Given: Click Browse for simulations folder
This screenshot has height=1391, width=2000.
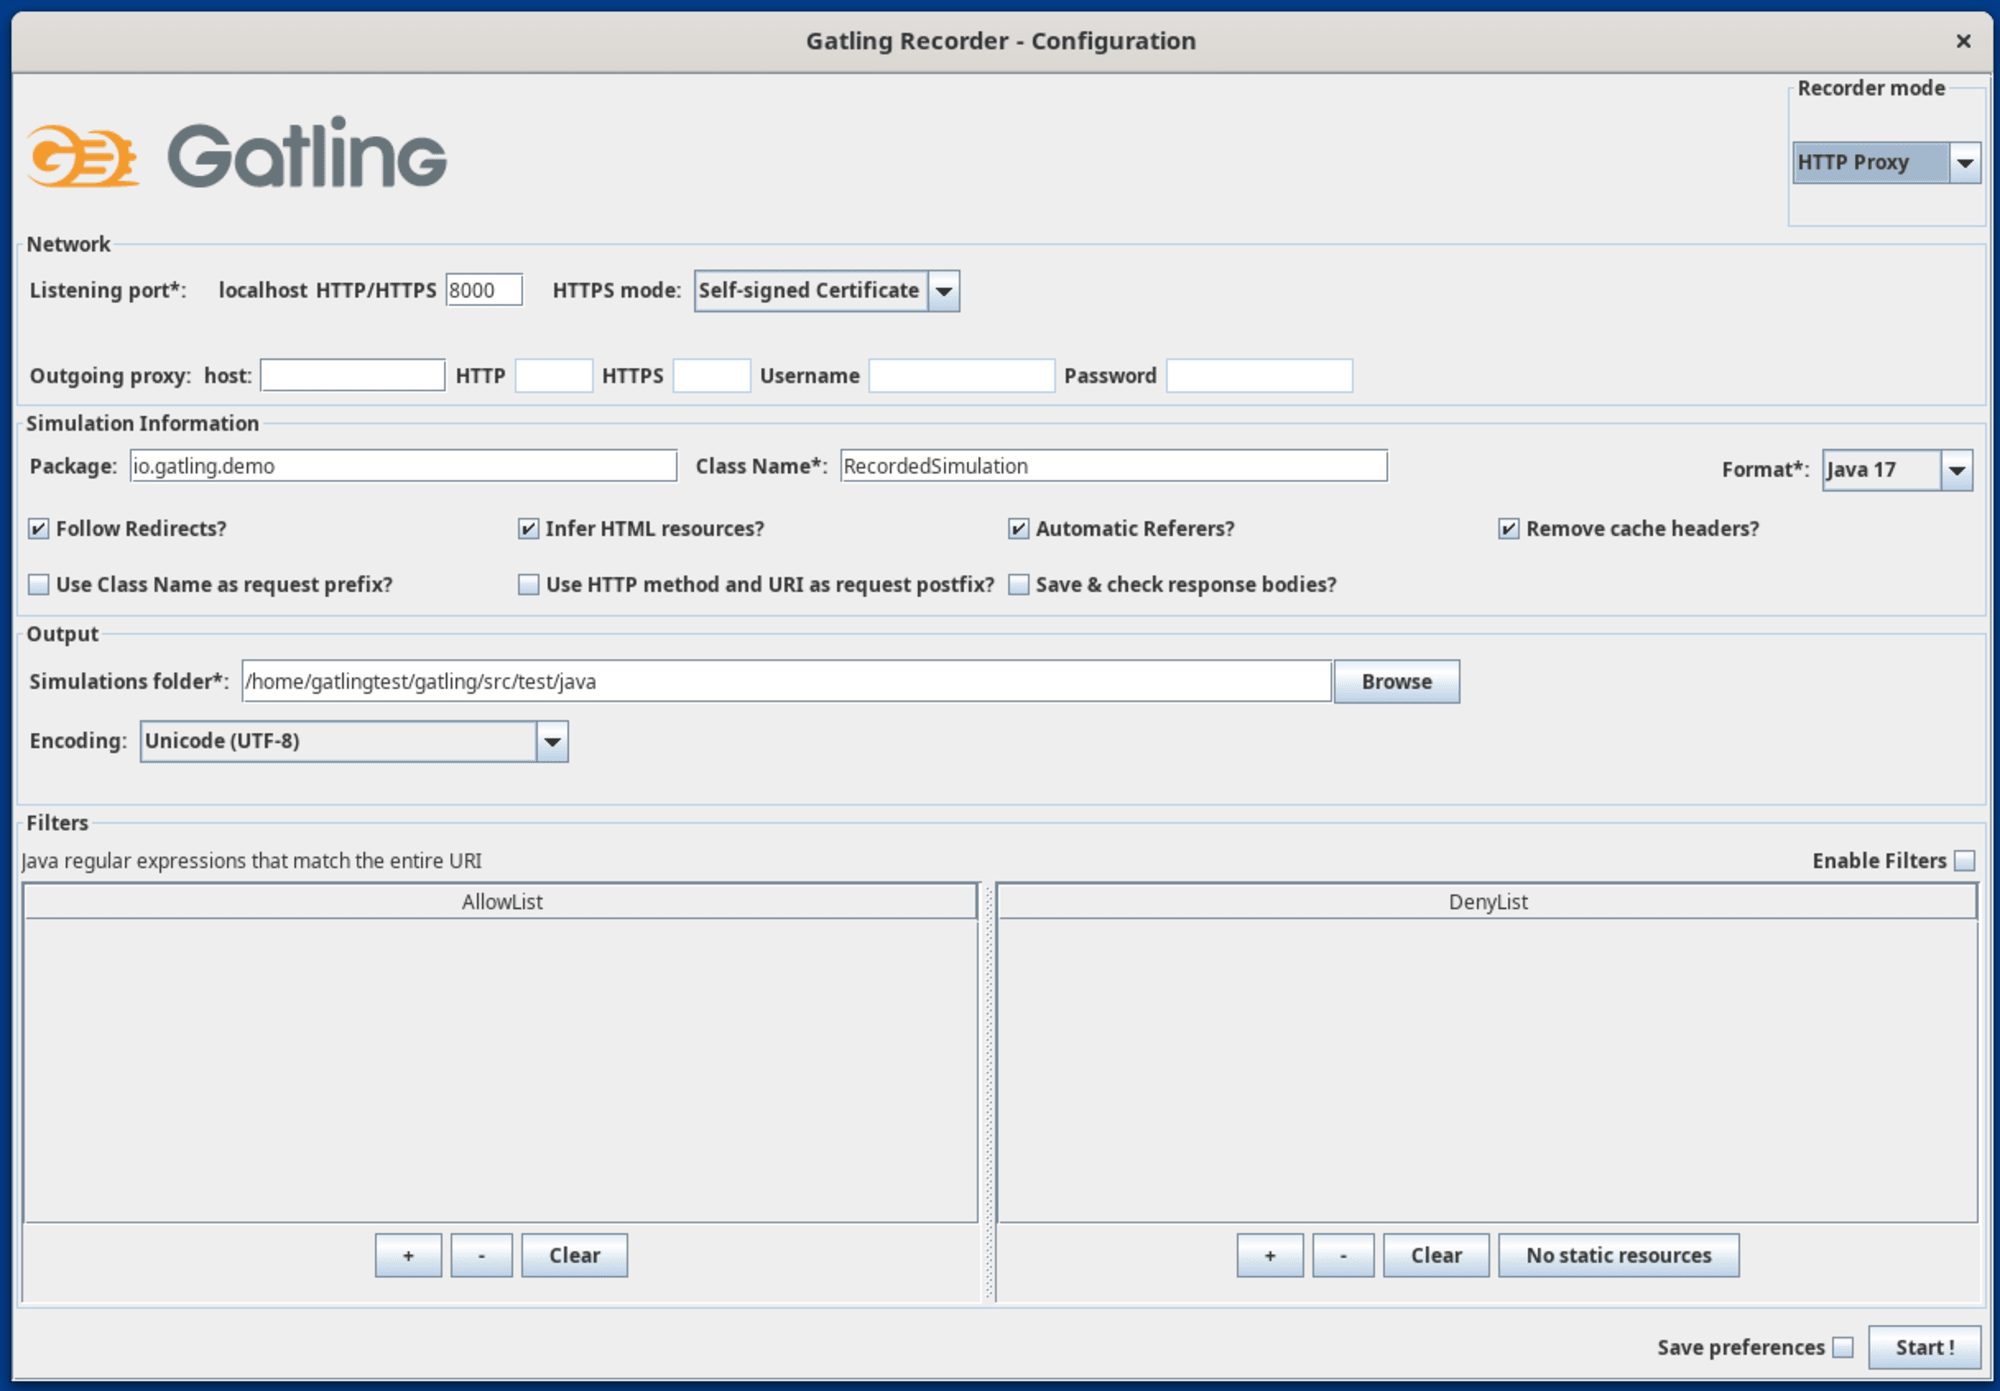Looking at the screenshot, I should pos(1396,681).
